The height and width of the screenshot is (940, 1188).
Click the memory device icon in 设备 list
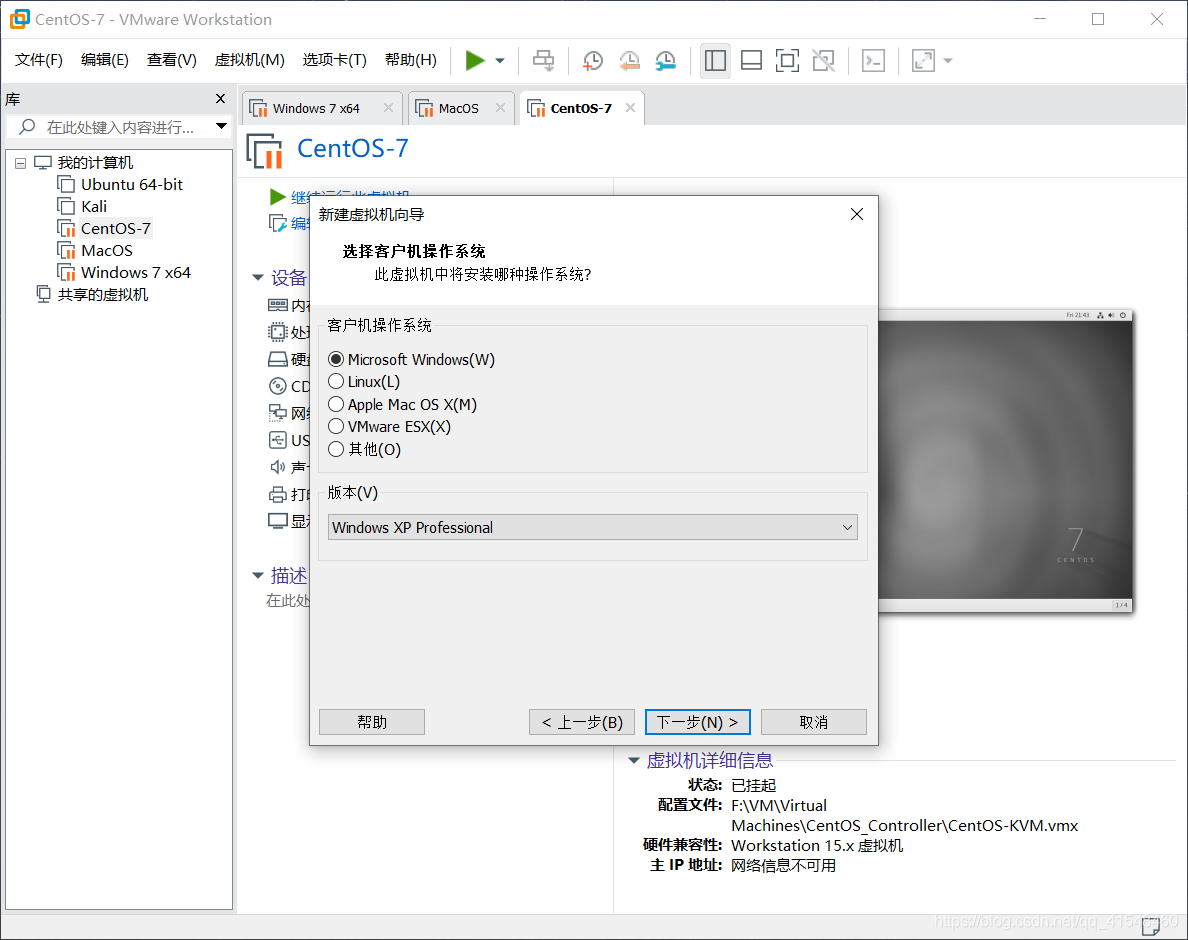click(x=278, y=304)
